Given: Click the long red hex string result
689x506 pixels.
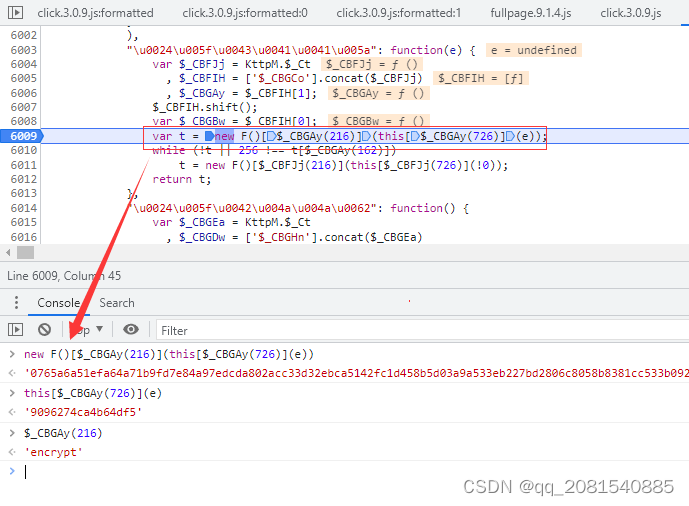Looking at the screenshot, I should tap(356, 373).
